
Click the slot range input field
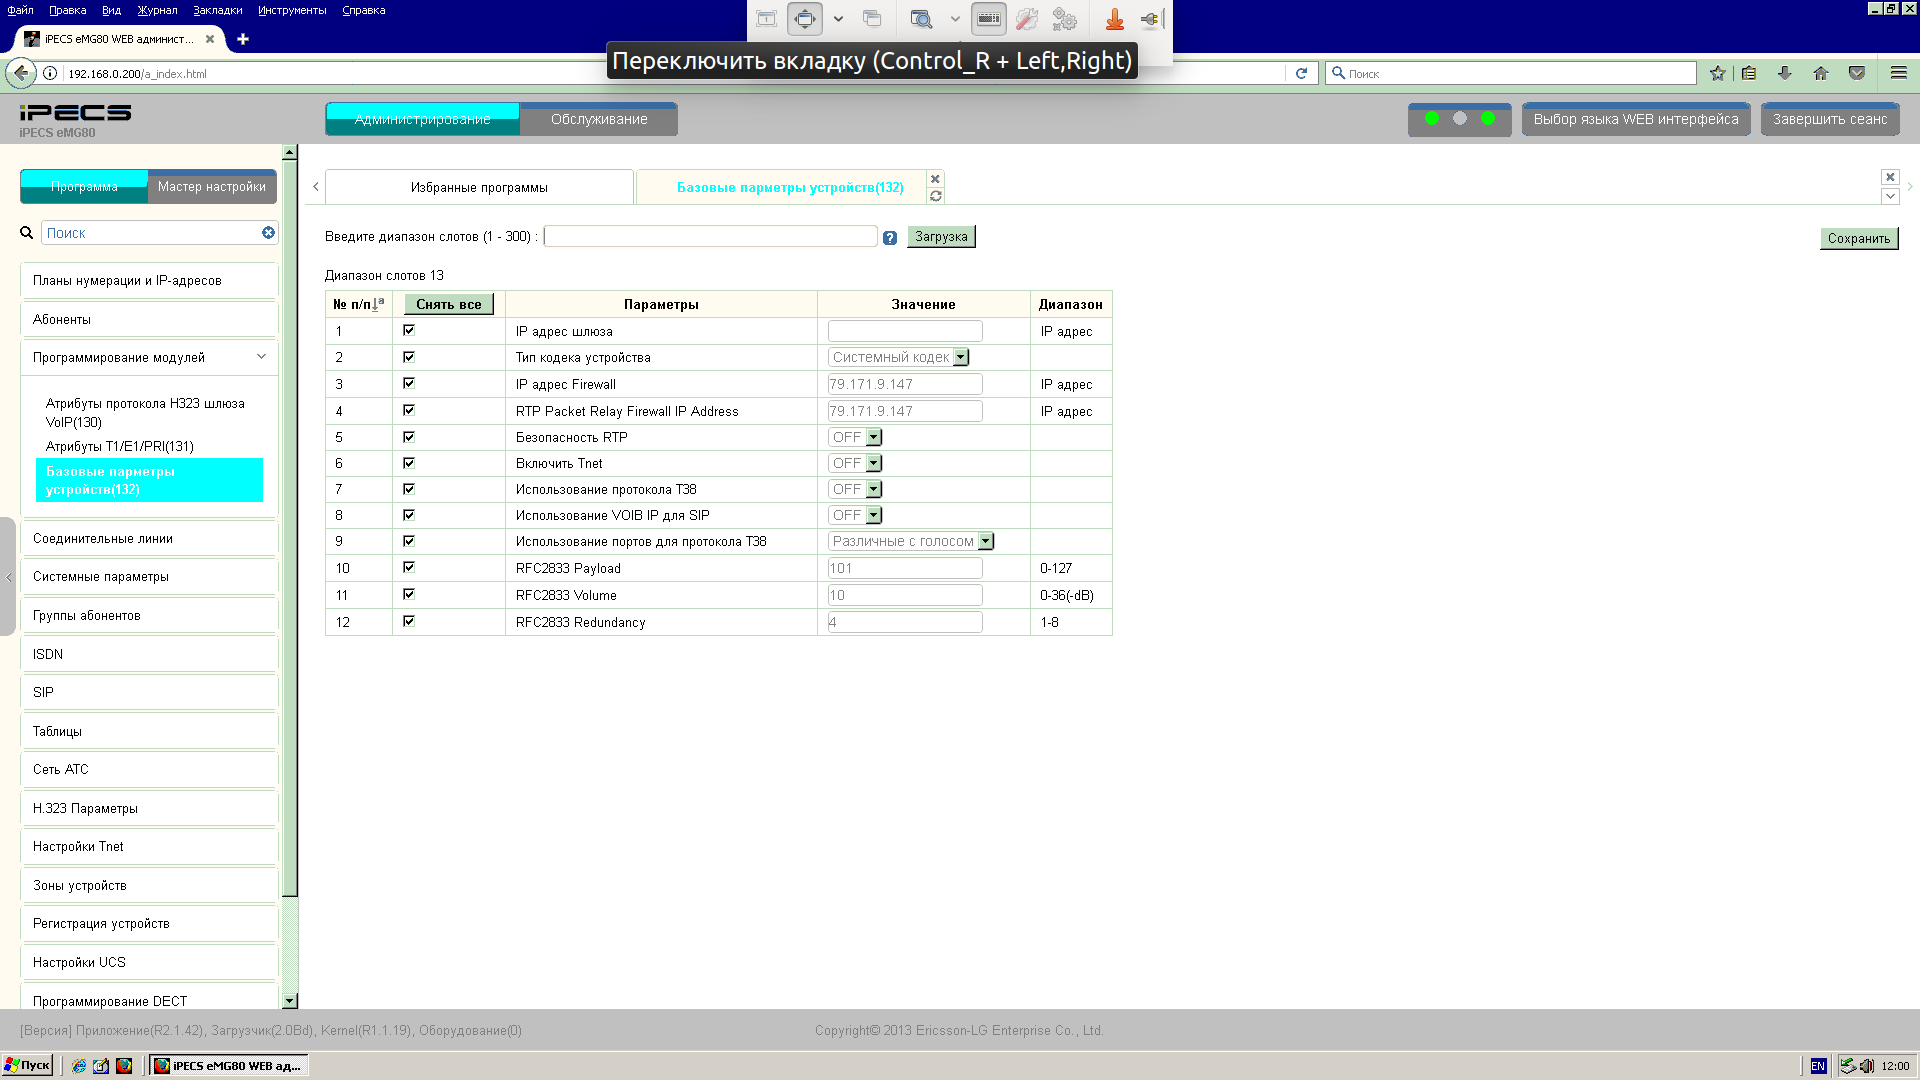tap(710, 237)
